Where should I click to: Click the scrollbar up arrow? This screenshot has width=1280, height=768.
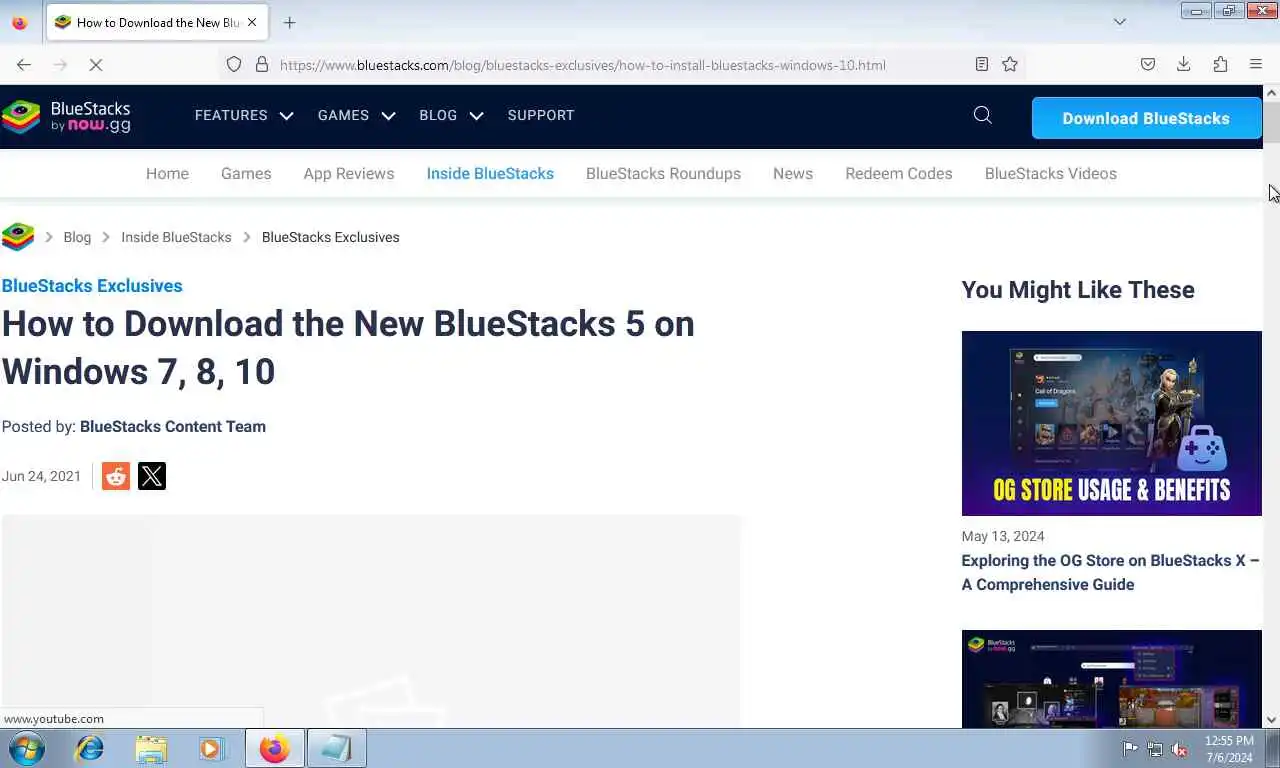point(1271,93)
